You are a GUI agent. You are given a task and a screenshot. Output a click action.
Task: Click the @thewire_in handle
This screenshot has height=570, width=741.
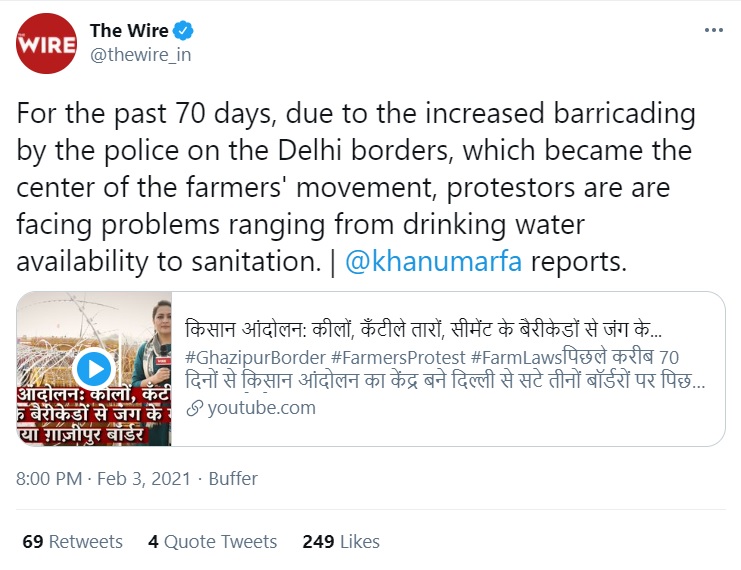point(140,55)
